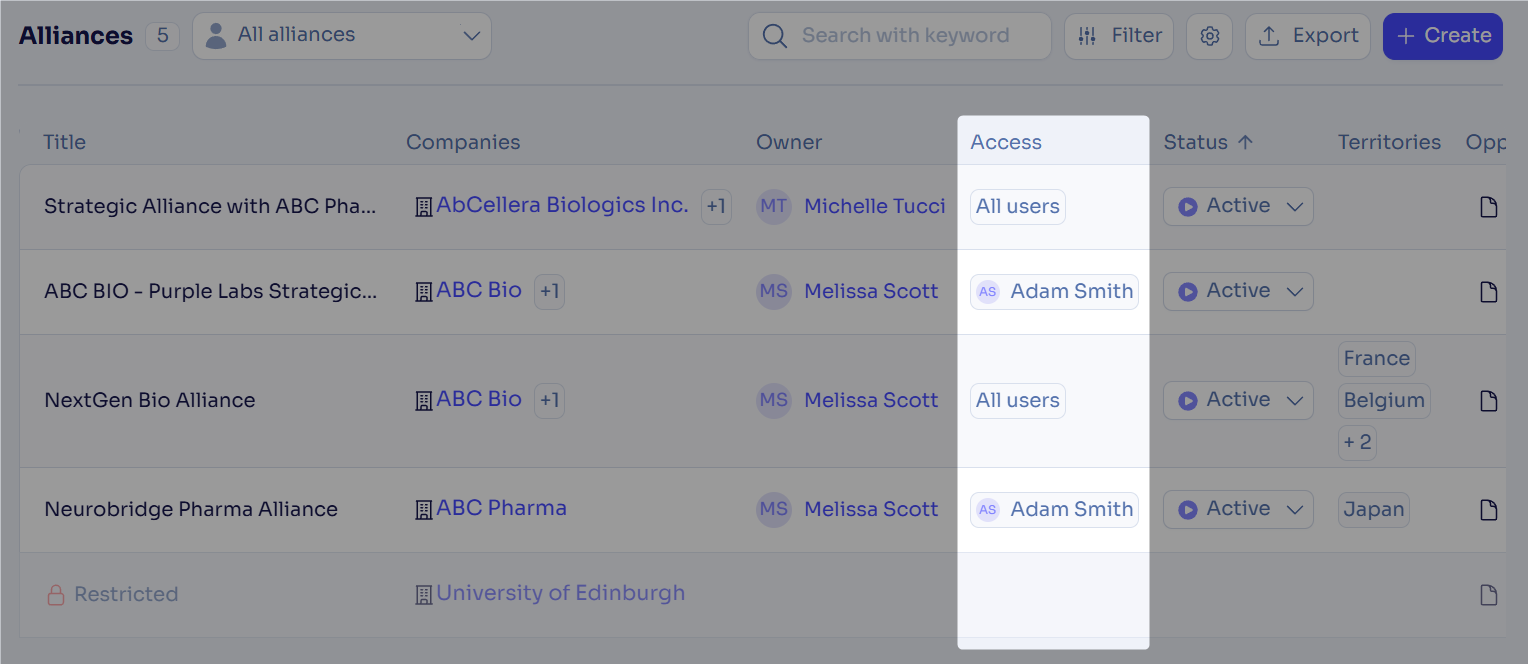
Task: Expand the +2 territories badge
Action: click(1358, 442)
